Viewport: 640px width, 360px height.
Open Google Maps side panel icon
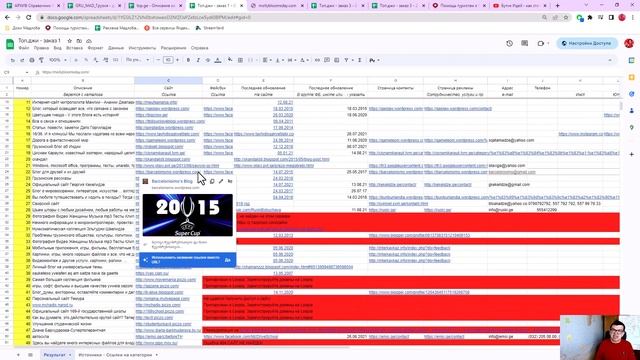pos(631,127)
